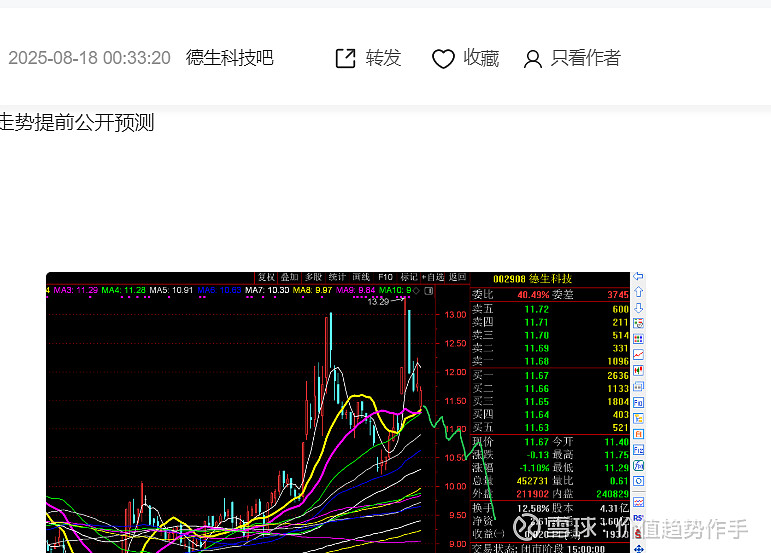
Task: Click the F12 sidebar icon
Action: point(638,450)
